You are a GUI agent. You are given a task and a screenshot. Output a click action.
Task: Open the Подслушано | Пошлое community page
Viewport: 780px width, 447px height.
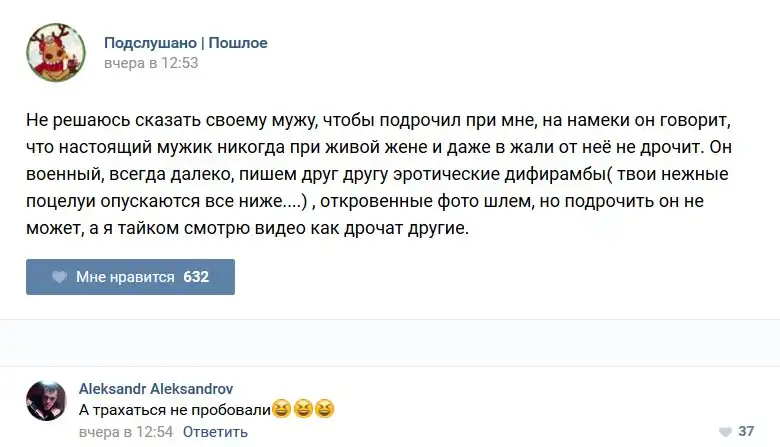[185, 43]
